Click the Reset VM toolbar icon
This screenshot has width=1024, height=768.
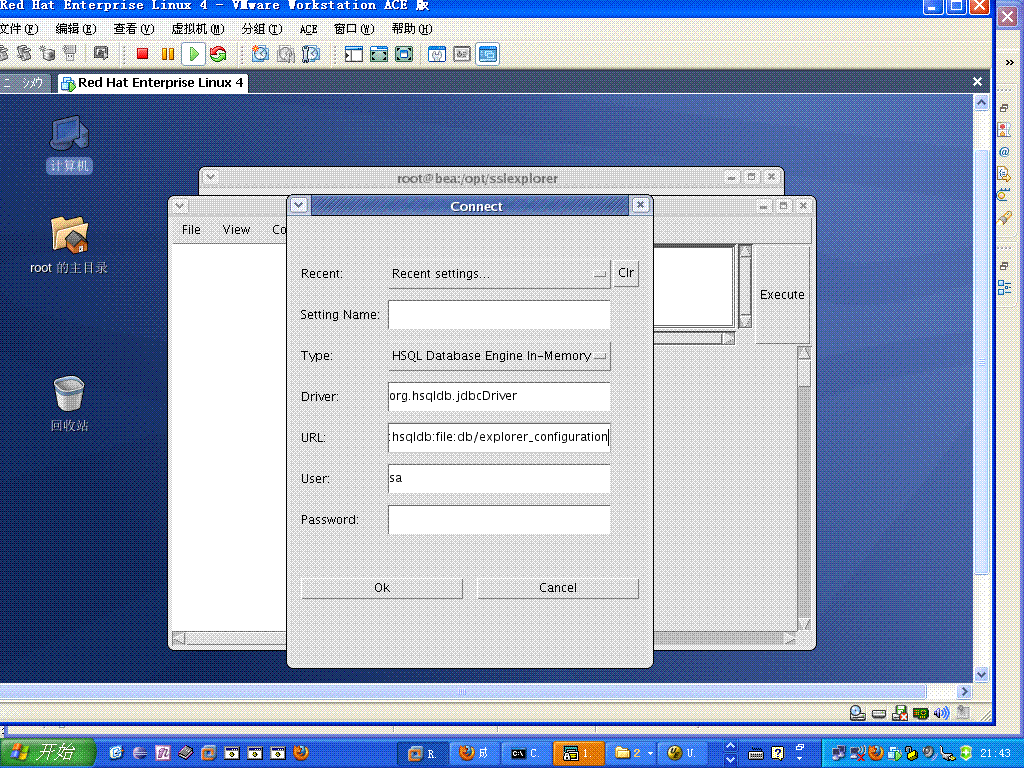click(218, 54)
